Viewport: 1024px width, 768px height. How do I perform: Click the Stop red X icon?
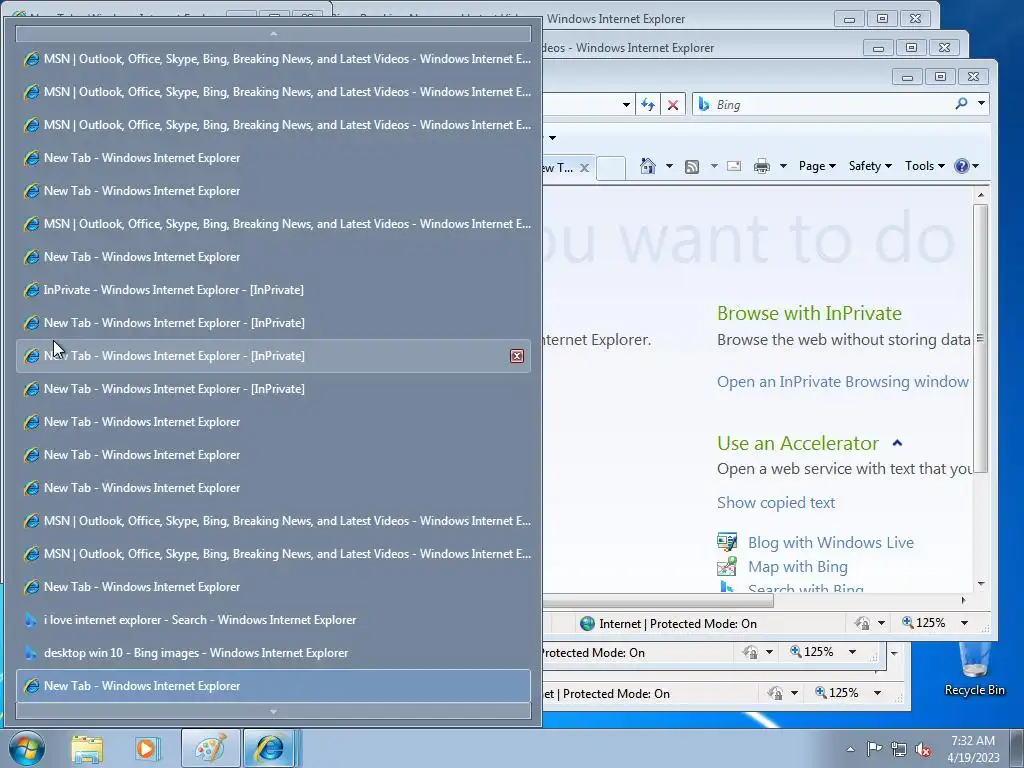(673, 104)
